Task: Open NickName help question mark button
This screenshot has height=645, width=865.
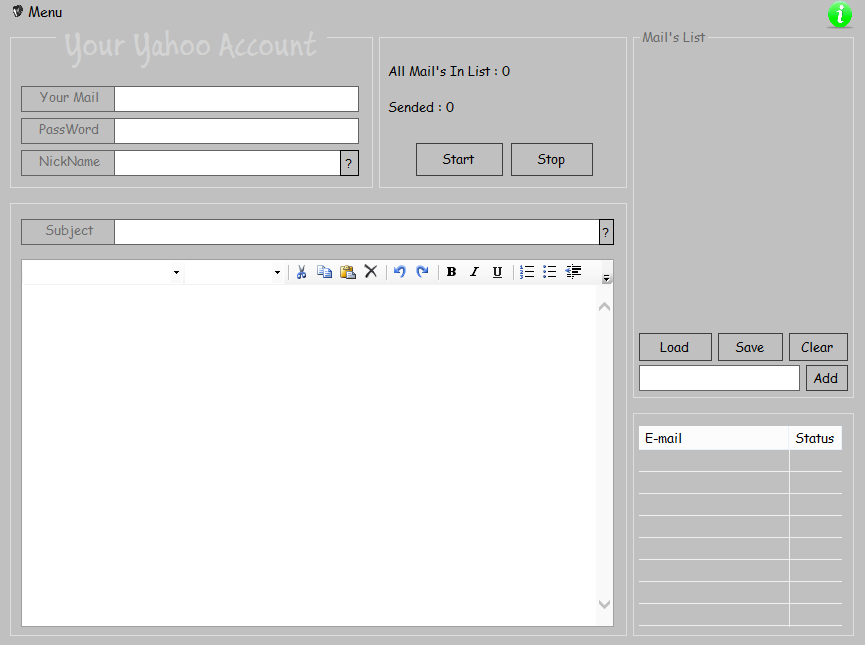Action: click(x=349, y=163)
